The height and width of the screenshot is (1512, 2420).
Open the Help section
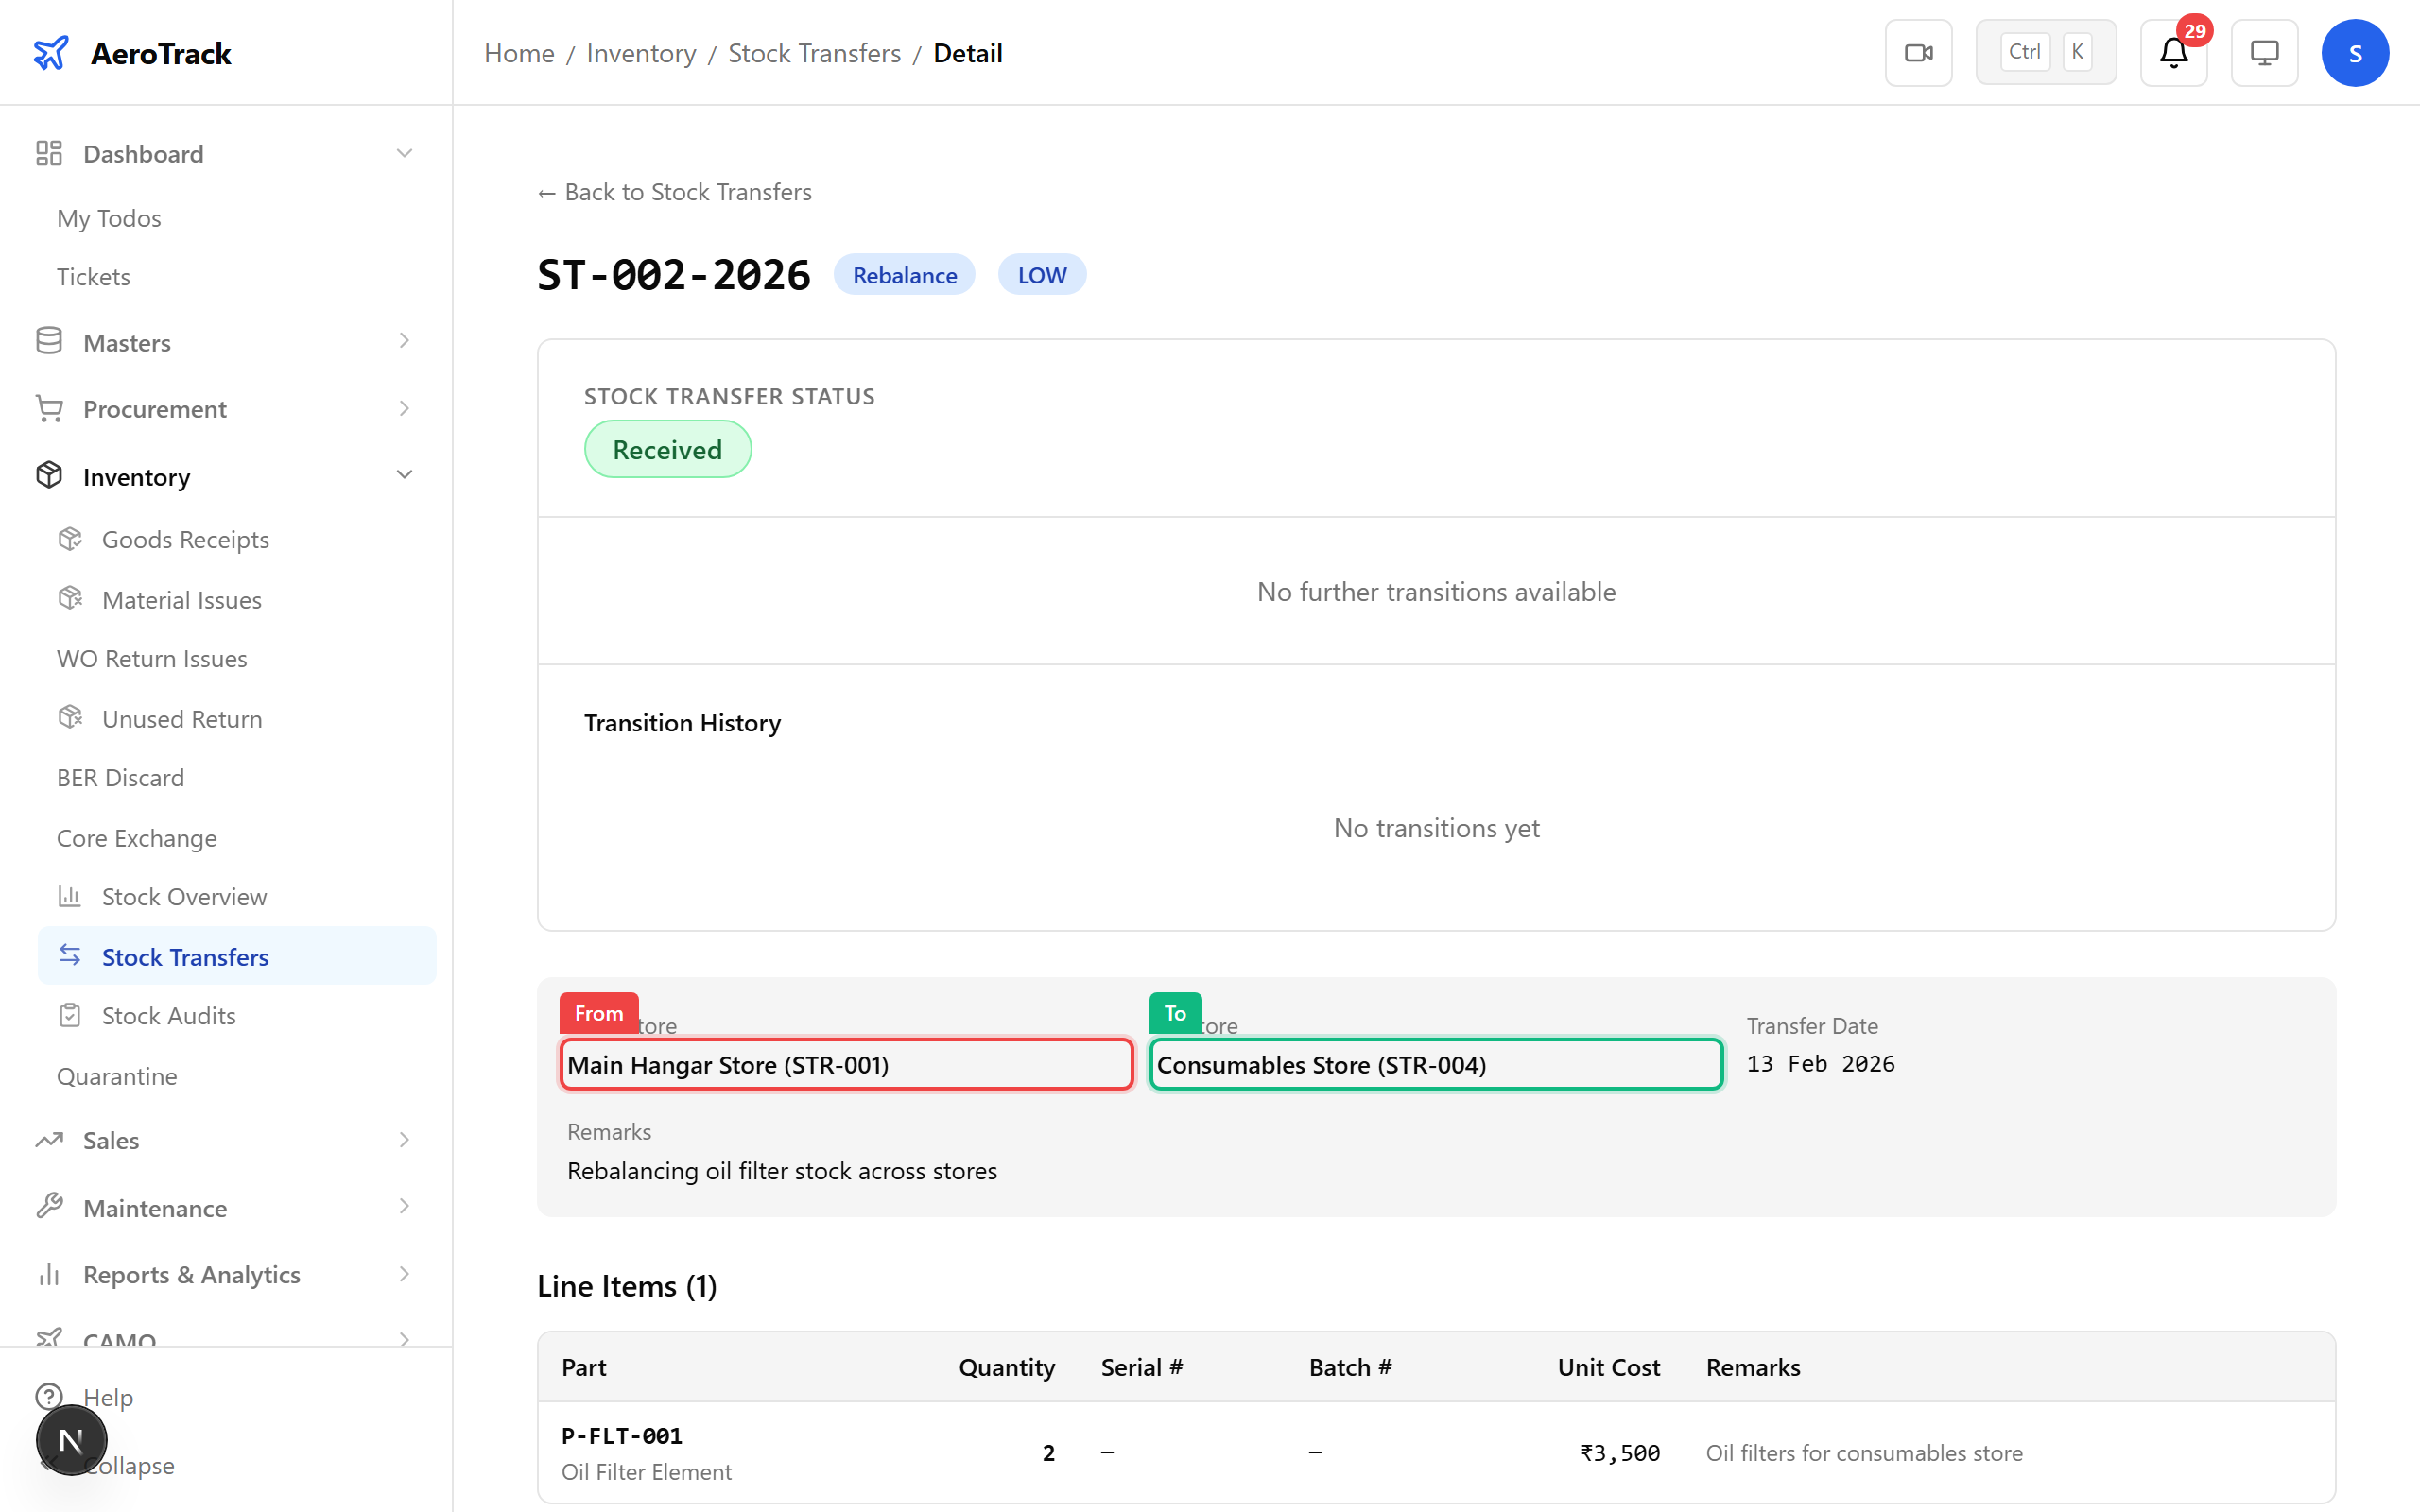pos(108,1397)
